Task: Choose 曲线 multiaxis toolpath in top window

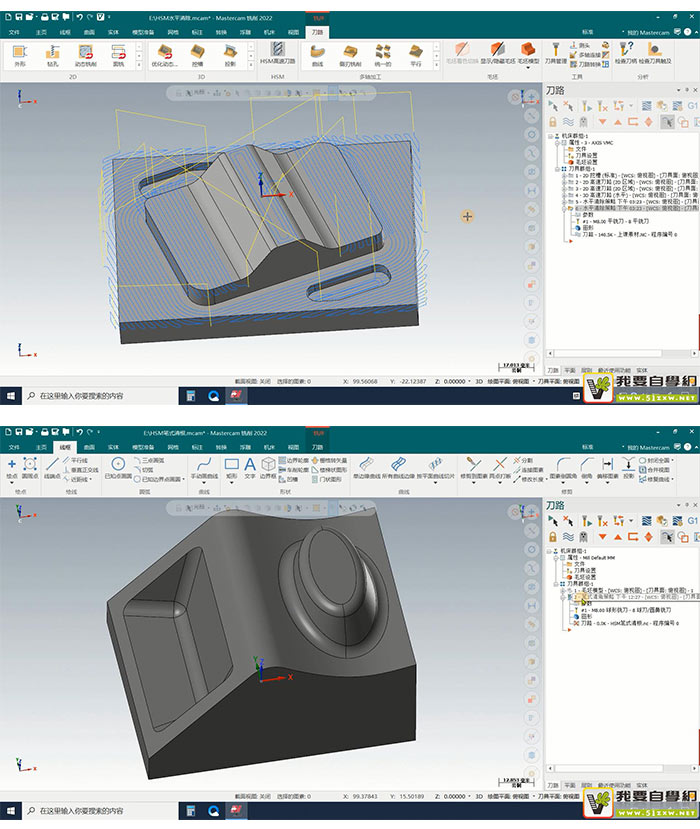Action: point(317,56)
